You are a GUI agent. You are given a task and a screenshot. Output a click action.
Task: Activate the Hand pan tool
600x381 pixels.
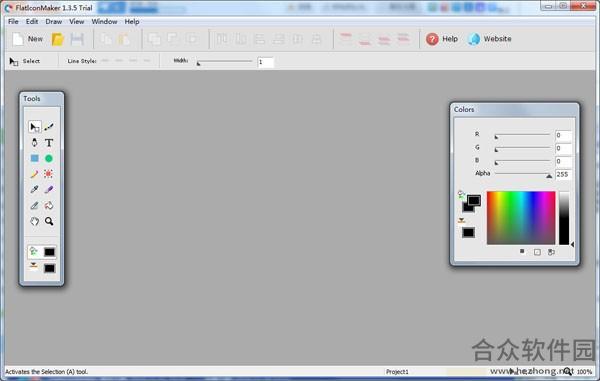pos(34,221)
